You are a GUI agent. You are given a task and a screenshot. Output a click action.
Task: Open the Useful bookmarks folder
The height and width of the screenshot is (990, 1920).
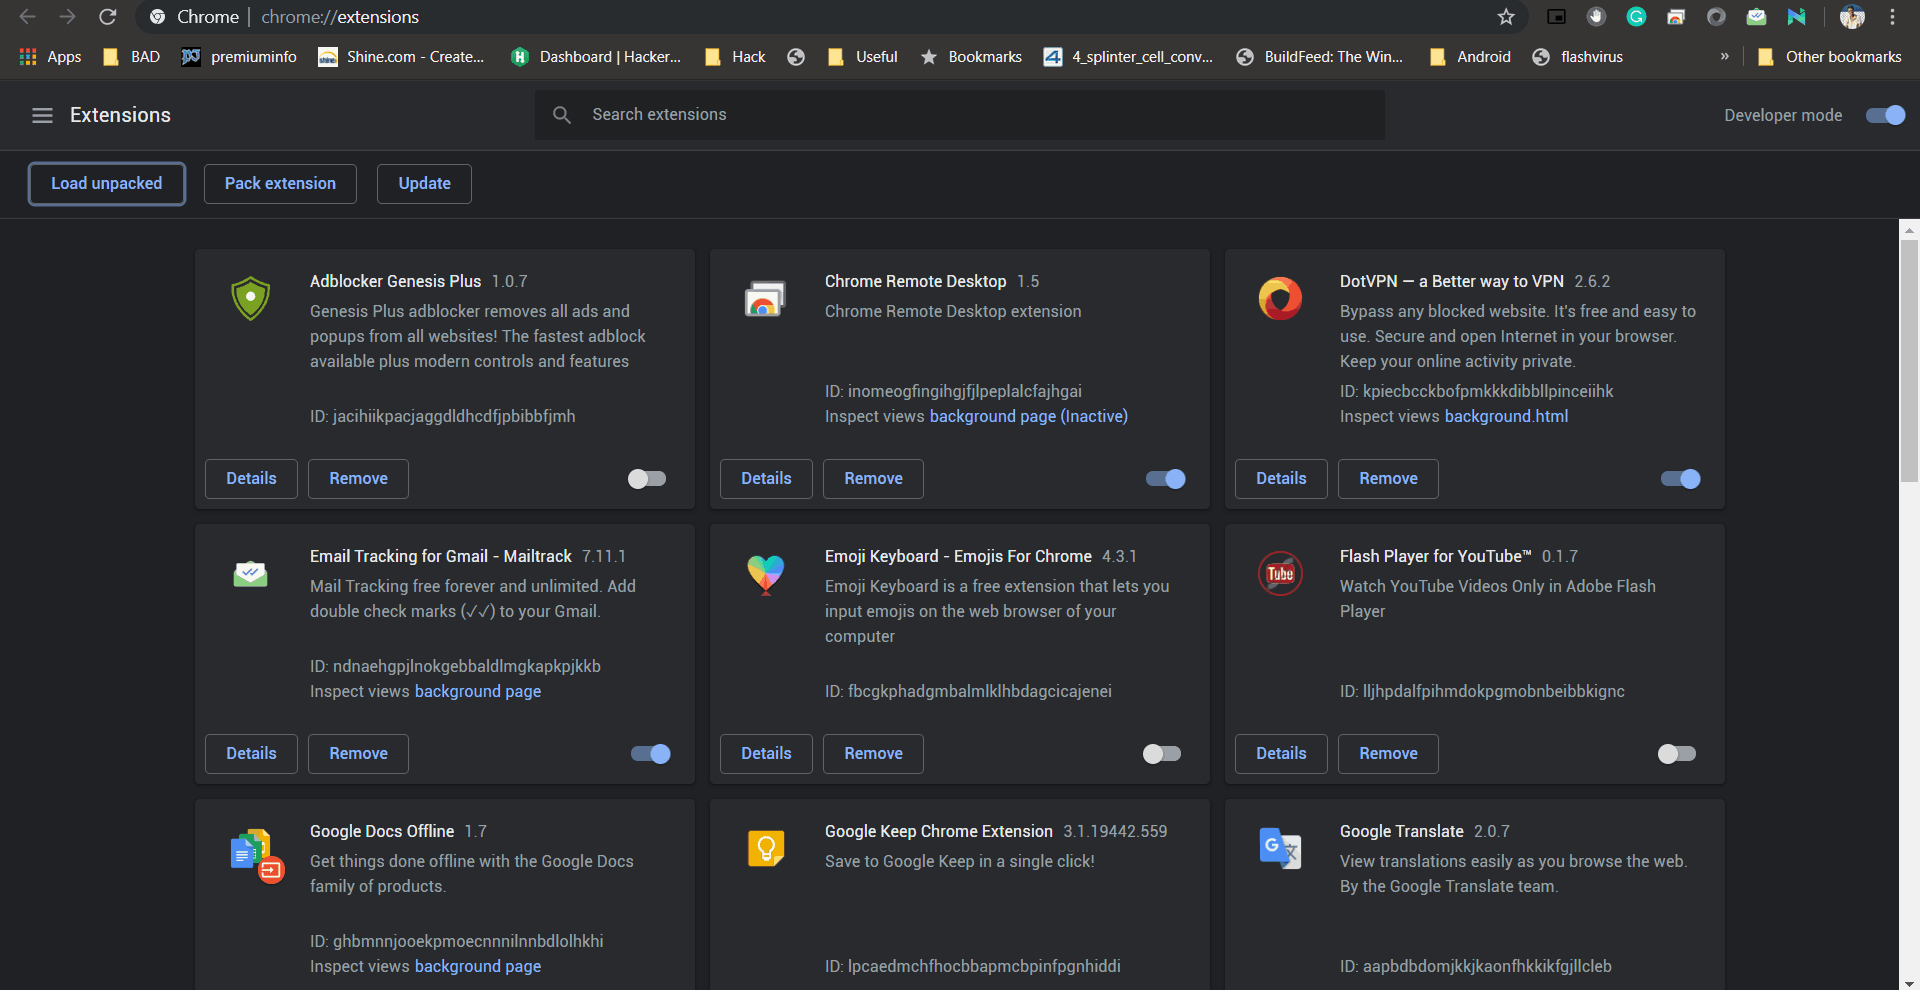pyautogui.click(x=863, y=57)
